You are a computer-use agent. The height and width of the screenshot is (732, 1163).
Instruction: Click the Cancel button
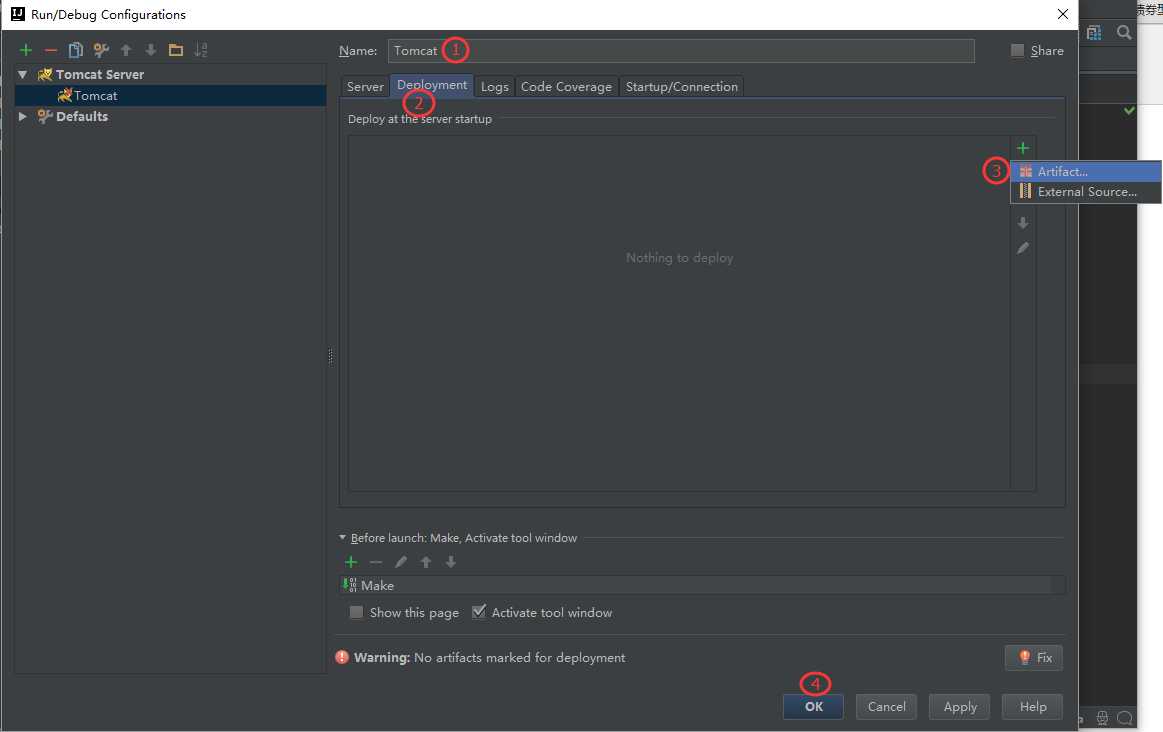(886, 707)
